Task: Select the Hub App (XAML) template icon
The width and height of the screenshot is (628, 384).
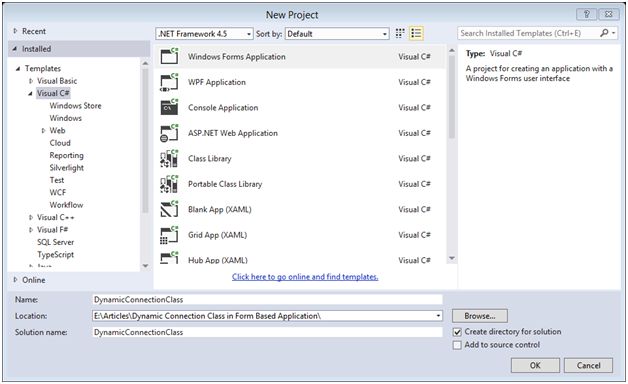Action: coord(169,257)
